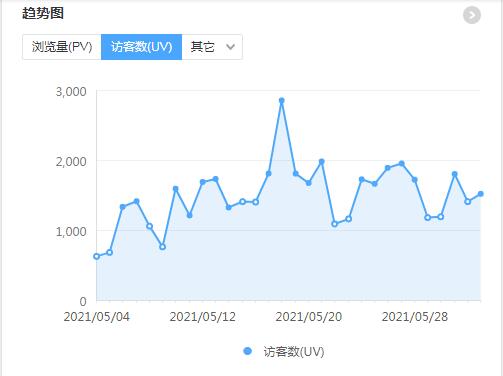The height and width of the screenshot is (376, 503).
Task: Click the 3,000 y-axis label
Action: click(x=71, y=92)
